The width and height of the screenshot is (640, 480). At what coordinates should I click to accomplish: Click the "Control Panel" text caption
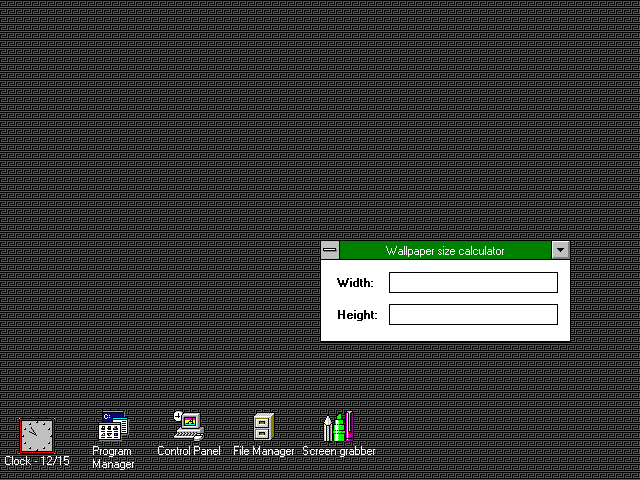pyautogui.click(x=188, y=452)
